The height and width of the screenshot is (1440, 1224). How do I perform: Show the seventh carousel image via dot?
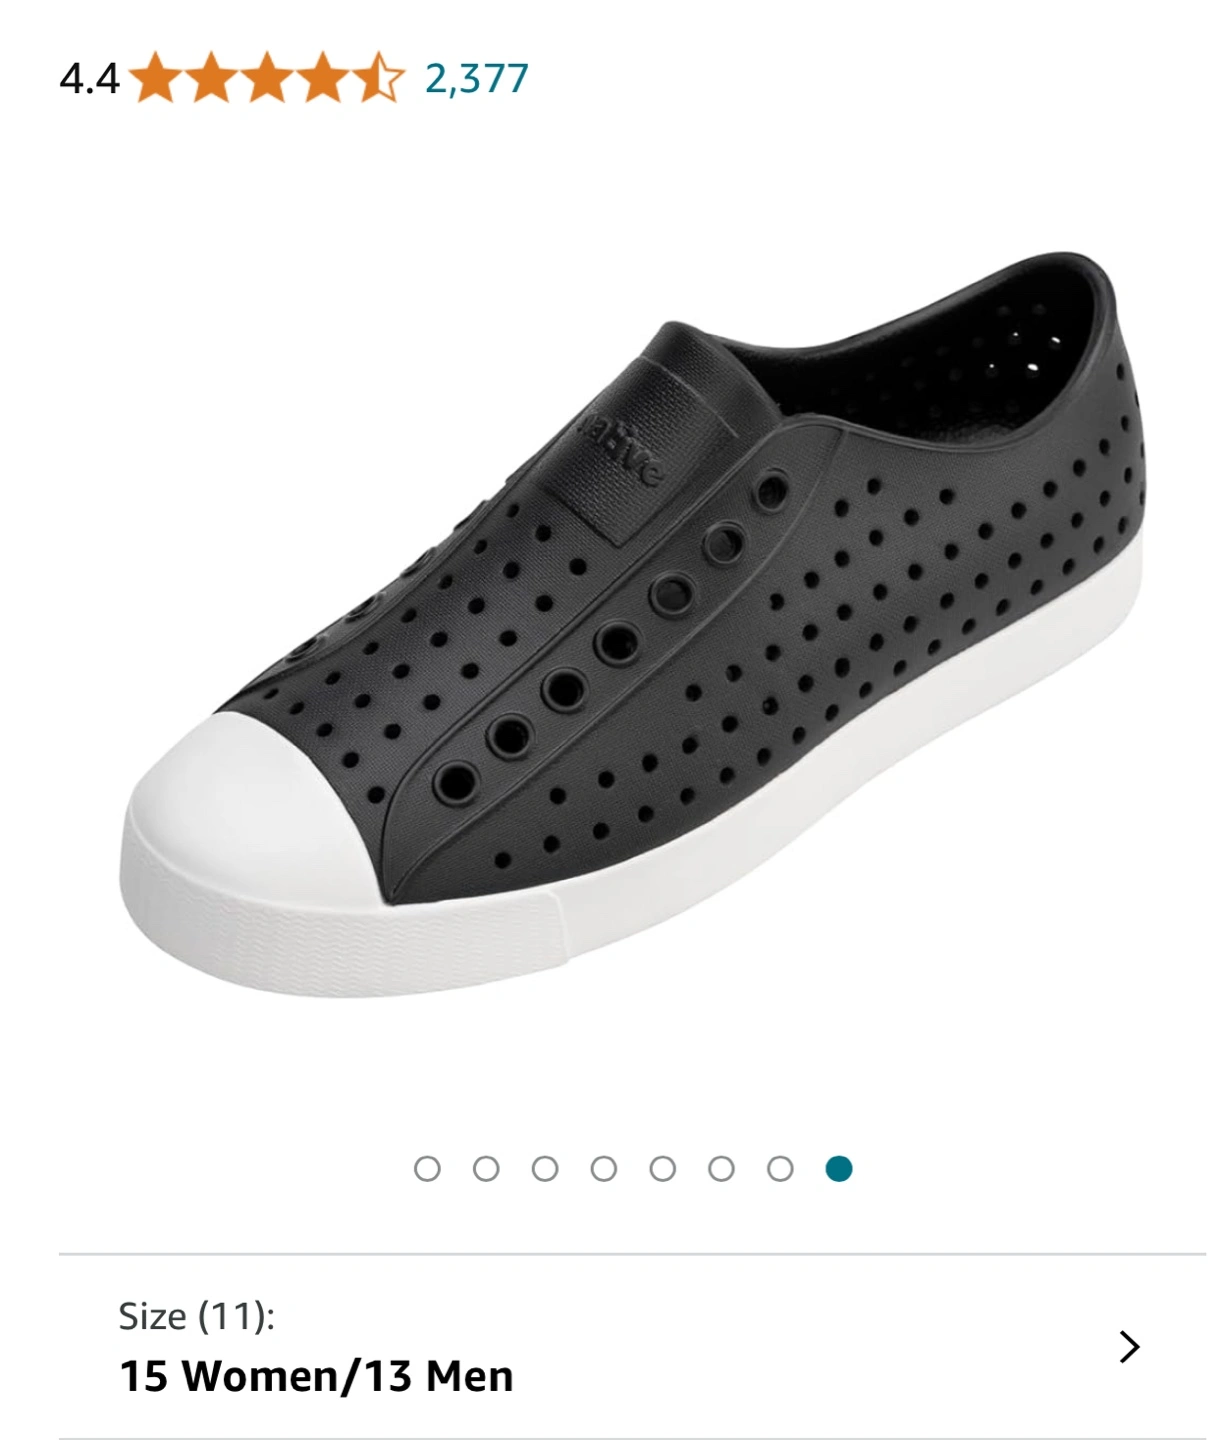(x=780, y=1169)
